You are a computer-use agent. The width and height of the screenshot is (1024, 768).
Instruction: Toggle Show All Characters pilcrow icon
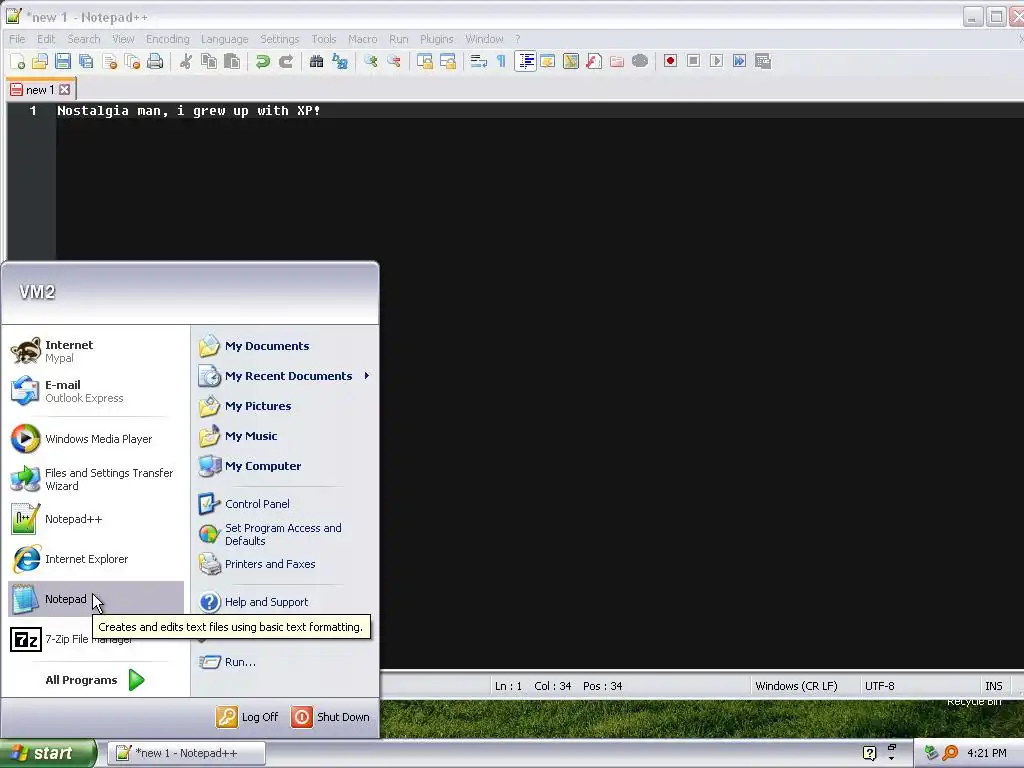point(501,61)
